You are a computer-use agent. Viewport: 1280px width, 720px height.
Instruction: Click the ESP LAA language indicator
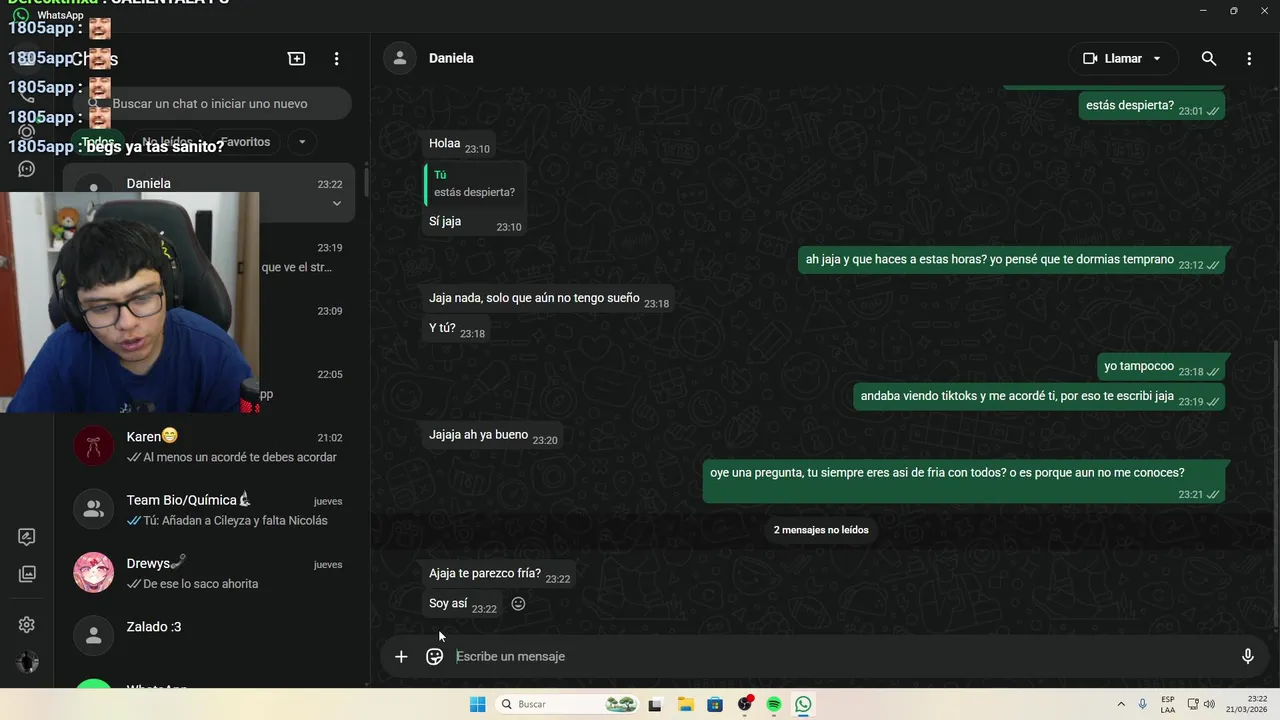[x=1168, y=705]
